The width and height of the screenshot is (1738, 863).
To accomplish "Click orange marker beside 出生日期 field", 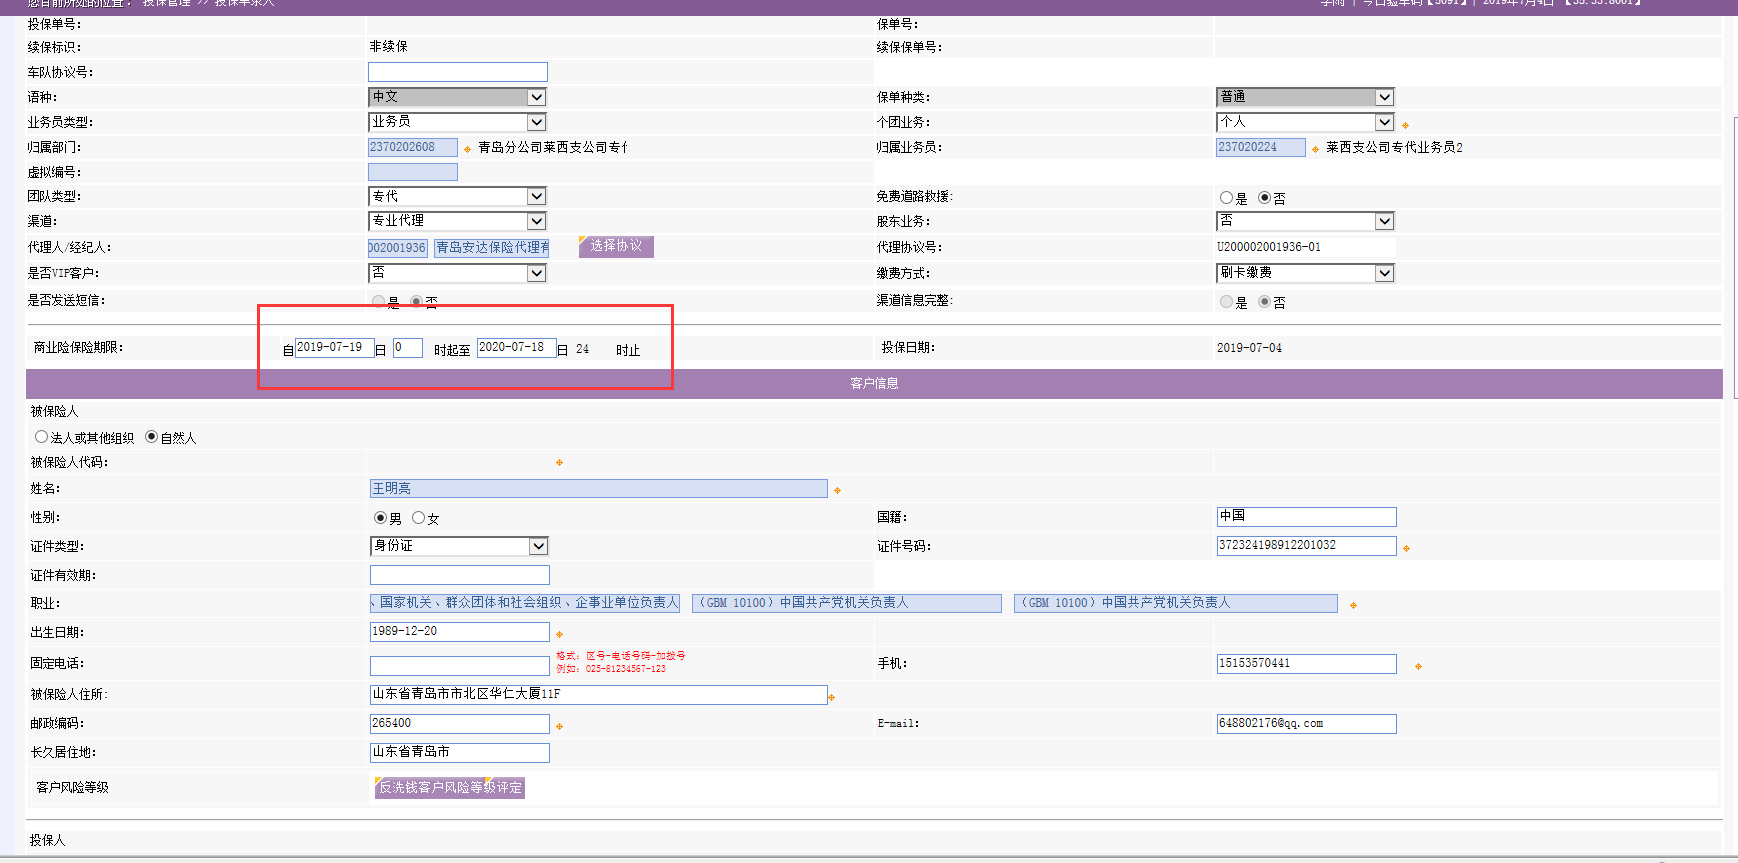I will coord(559,634).
